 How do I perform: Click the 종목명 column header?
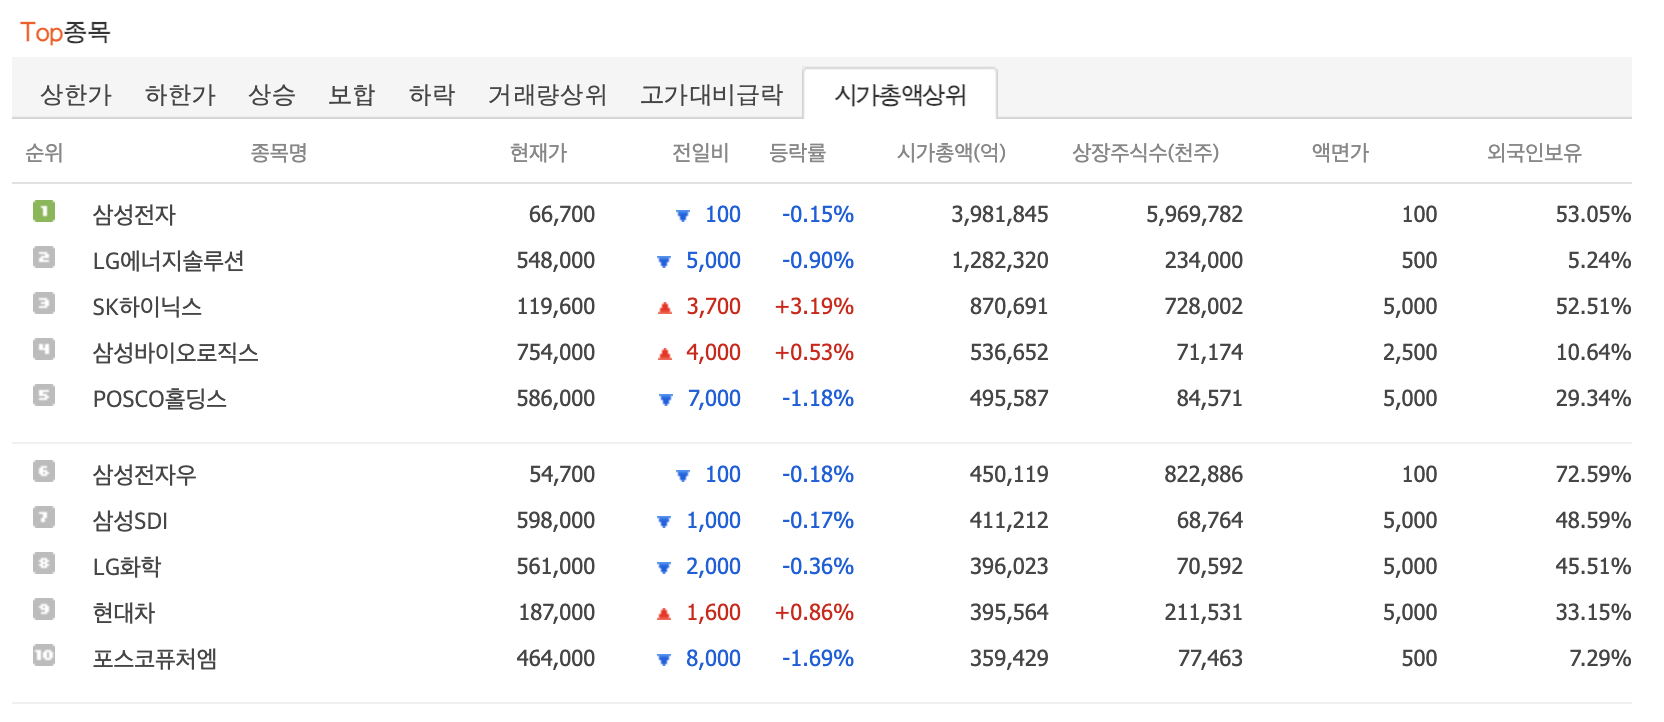[278, 153]
